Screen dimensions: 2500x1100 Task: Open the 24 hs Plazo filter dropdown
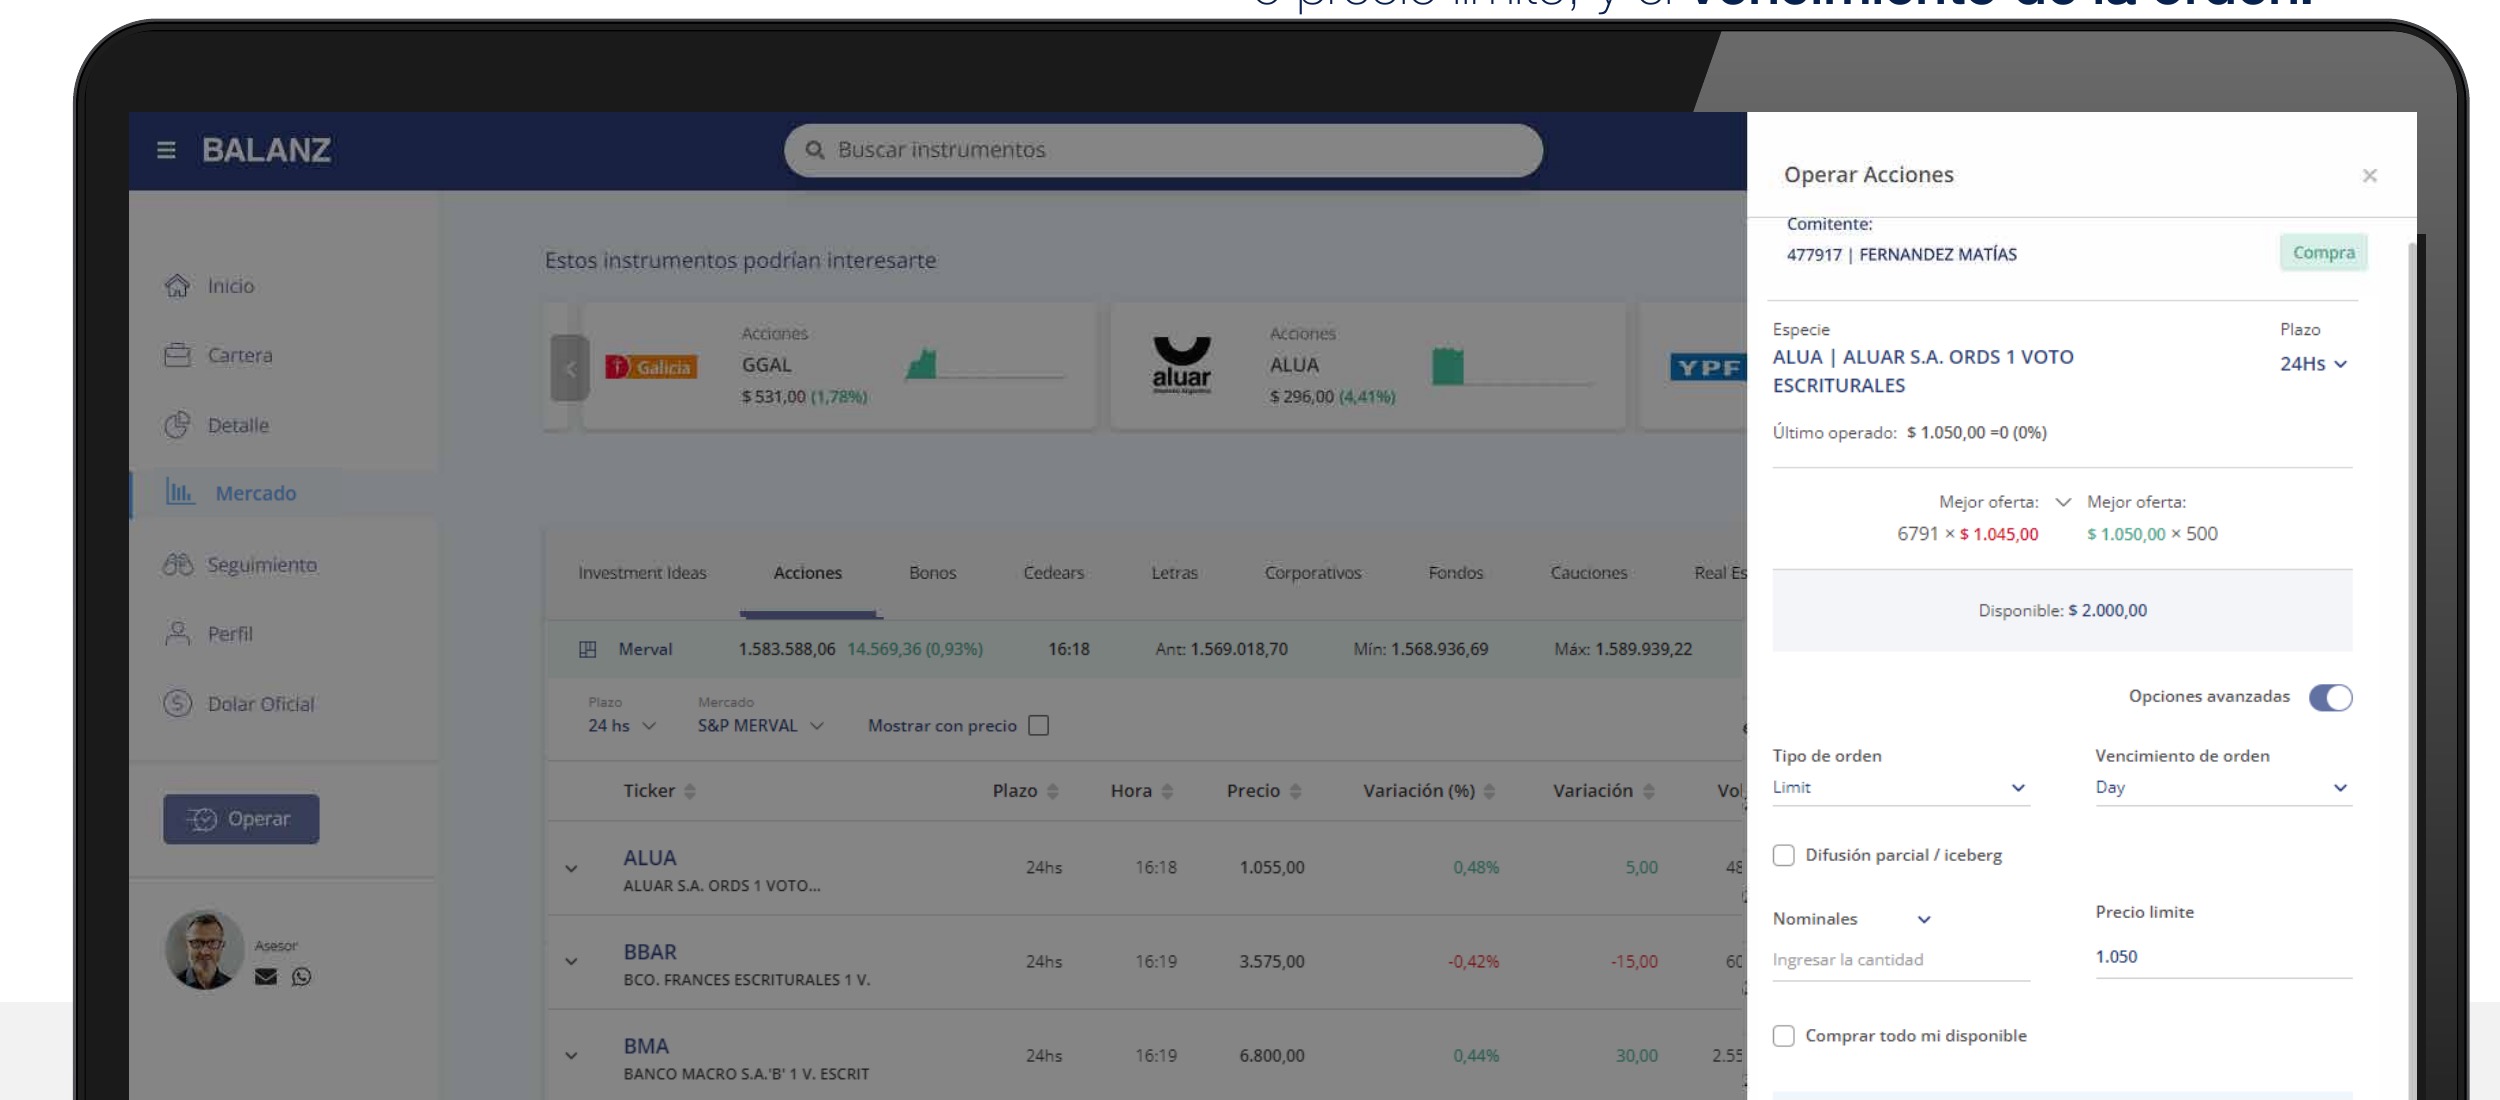pos(622,726)
